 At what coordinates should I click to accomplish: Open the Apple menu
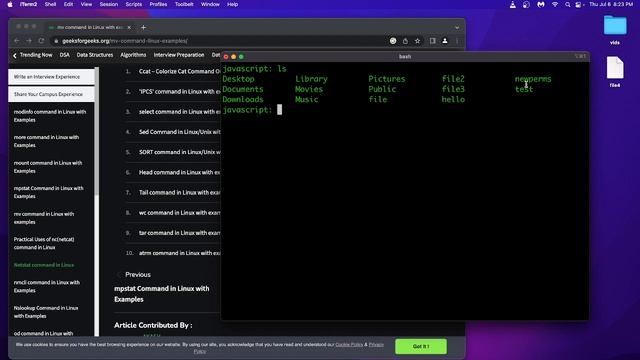coord(10,4)
